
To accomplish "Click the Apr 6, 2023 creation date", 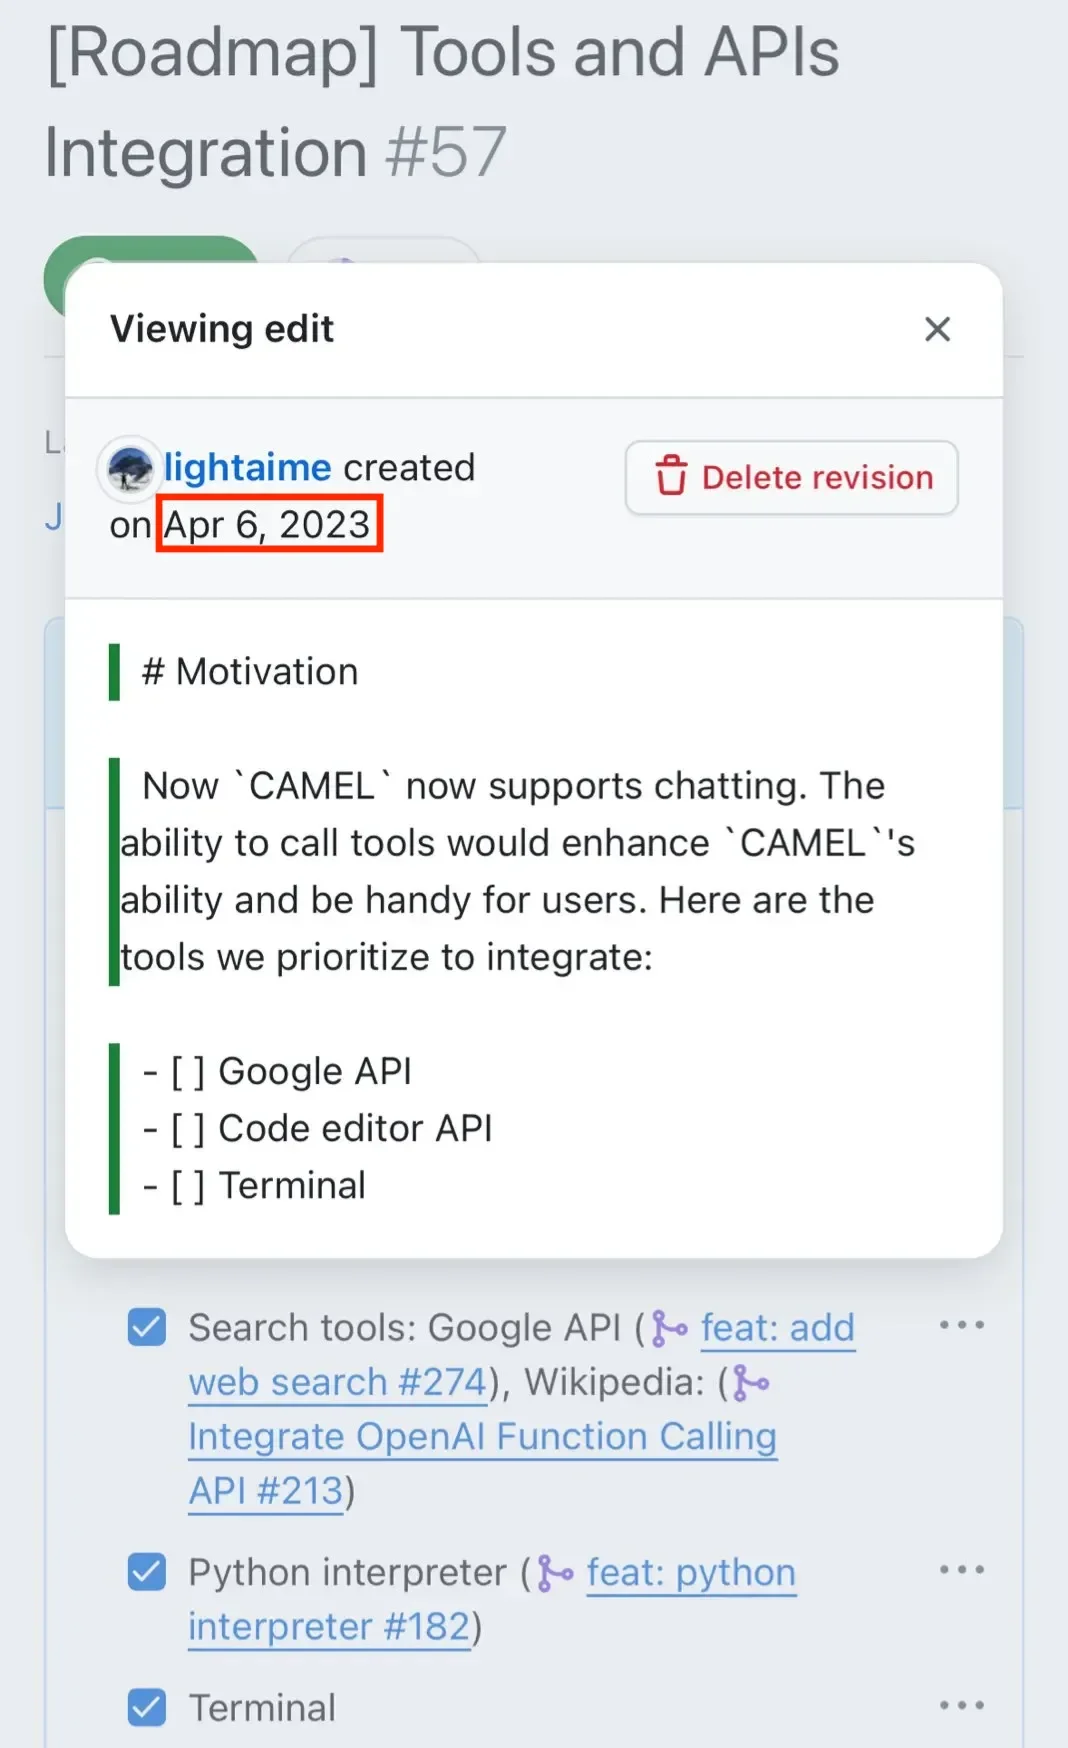I will pyautogui.click(x=268, y=525).
